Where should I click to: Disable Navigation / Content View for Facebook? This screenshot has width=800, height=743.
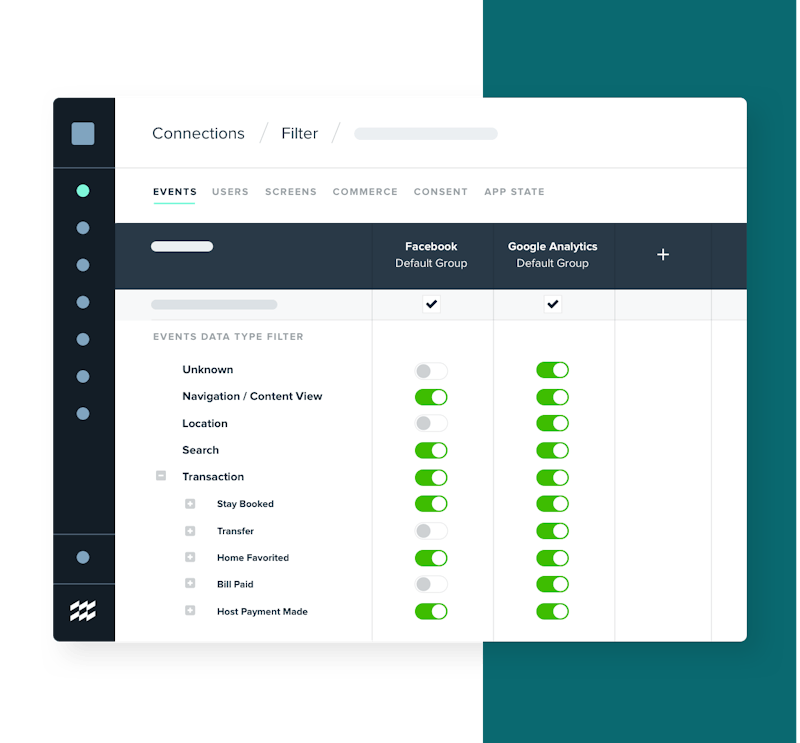(431, 397)
